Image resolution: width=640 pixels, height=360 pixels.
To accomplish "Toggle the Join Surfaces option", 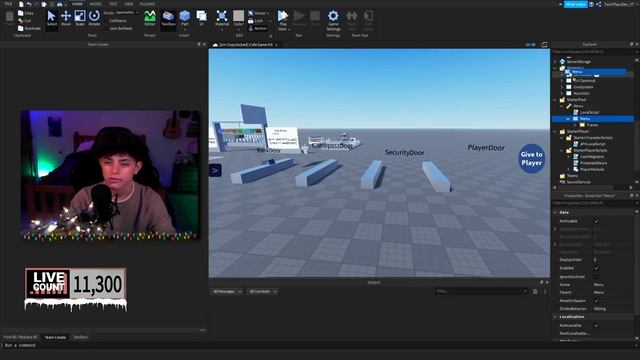I will pos(120,29).
